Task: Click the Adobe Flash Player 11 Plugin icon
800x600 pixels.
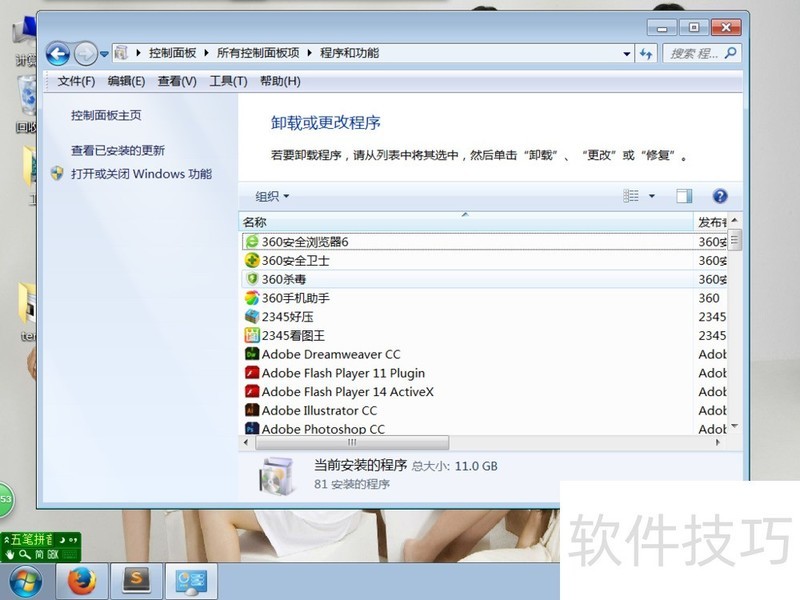Action: (x=252, y=373)
